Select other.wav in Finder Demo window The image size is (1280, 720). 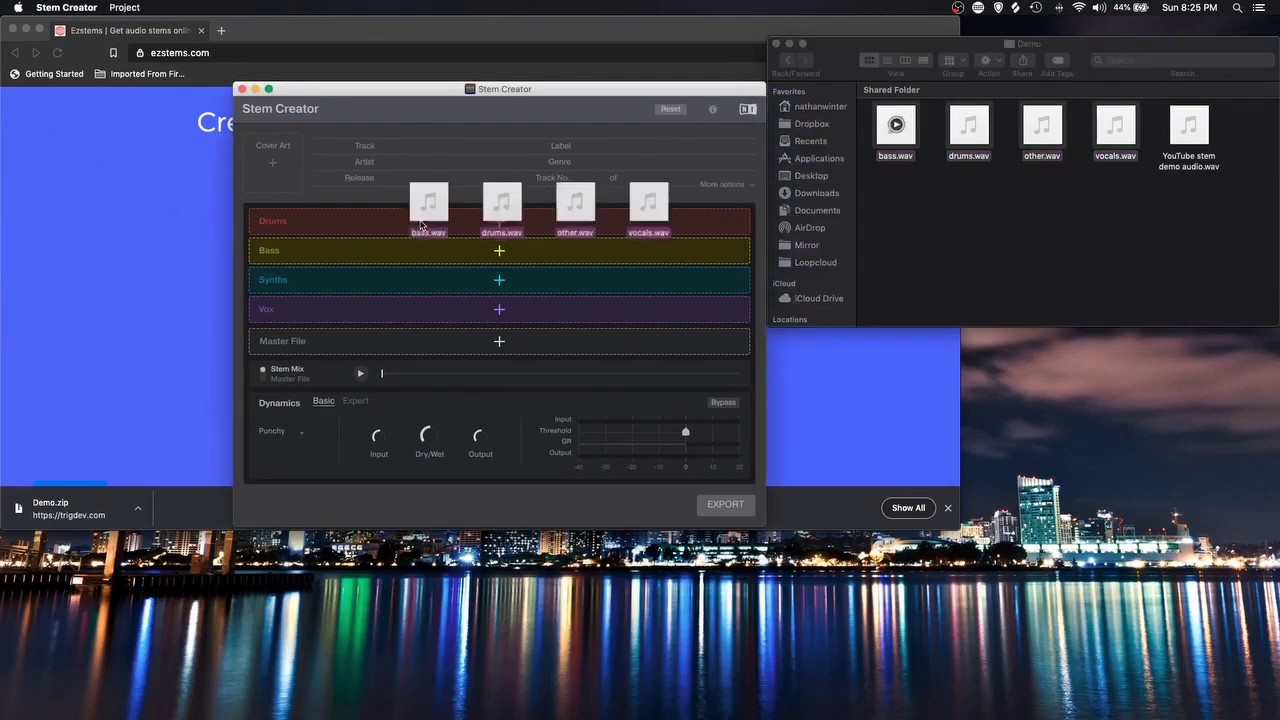coord(1042,133)
